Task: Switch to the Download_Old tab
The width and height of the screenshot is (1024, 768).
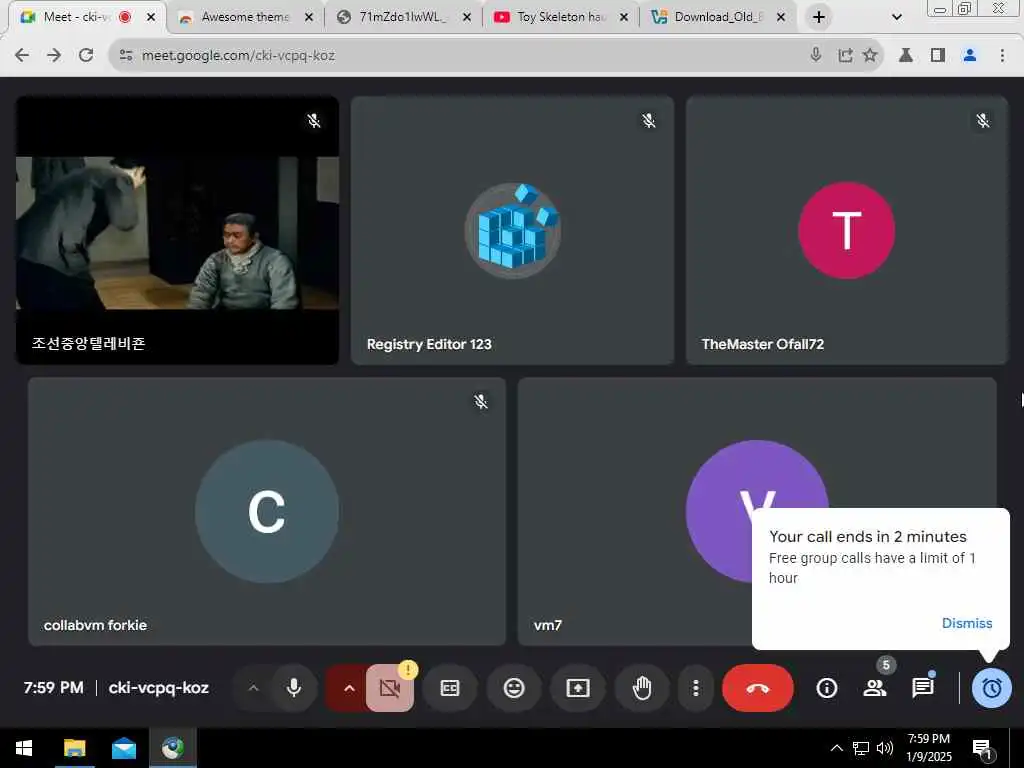Action: pyautogui.click(x=717, y=17)
